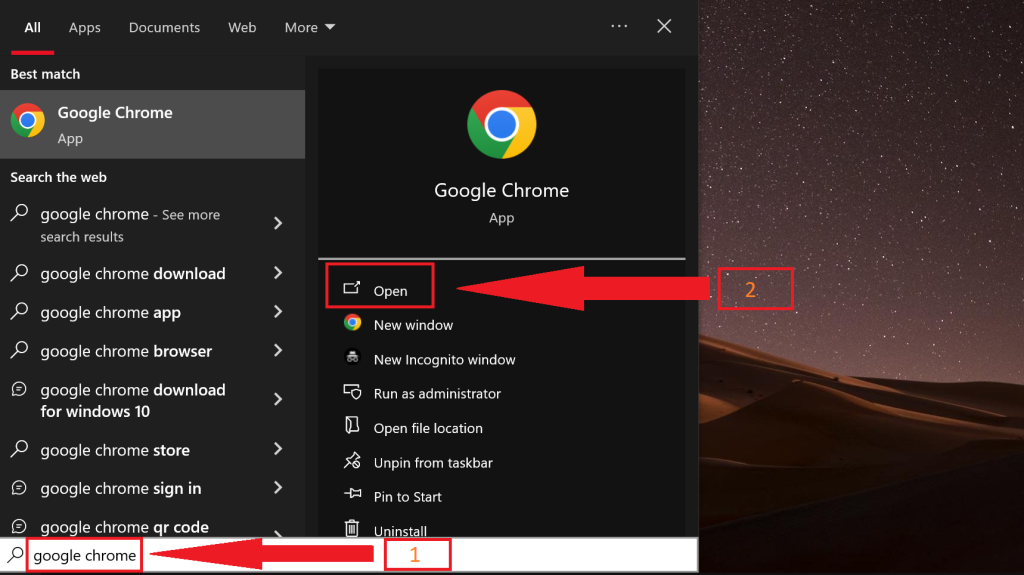Expand the google chrome store suggestion chevron
This screenshot has height=575, width=1024.
click(x=278, y=448)
